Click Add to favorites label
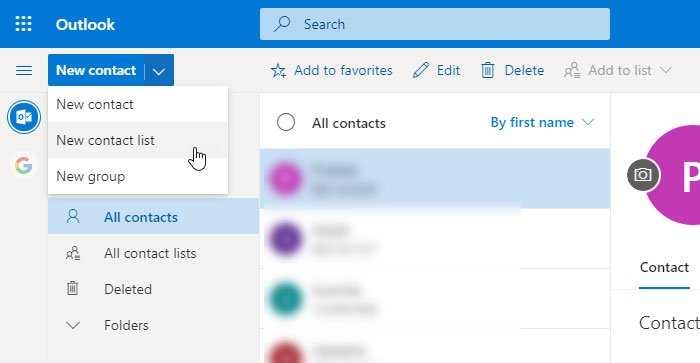The image size is (700, 363). [343, 71]
